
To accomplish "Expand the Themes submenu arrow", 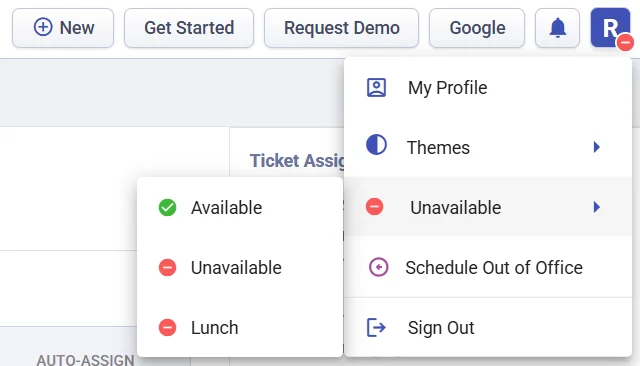I will tap(597, 147).
